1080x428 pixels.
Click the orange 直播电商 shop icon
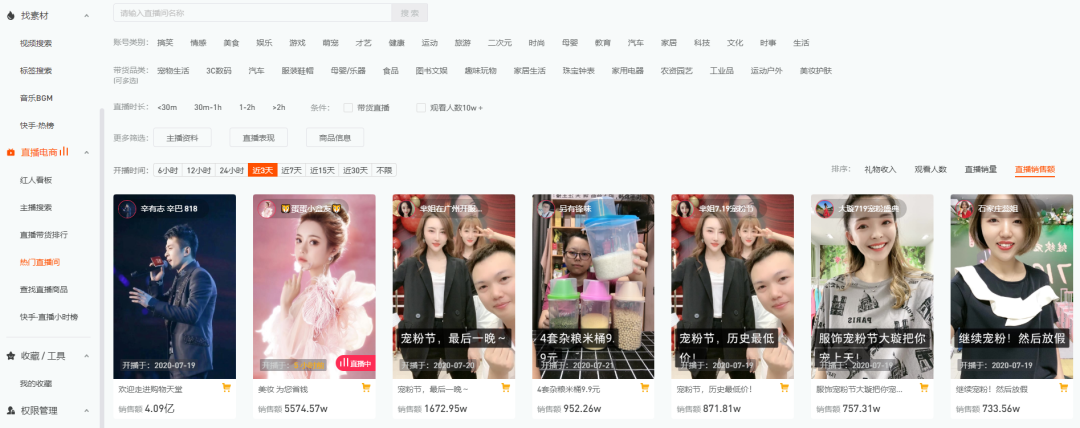pyautogui.click(x=10, y=152)
